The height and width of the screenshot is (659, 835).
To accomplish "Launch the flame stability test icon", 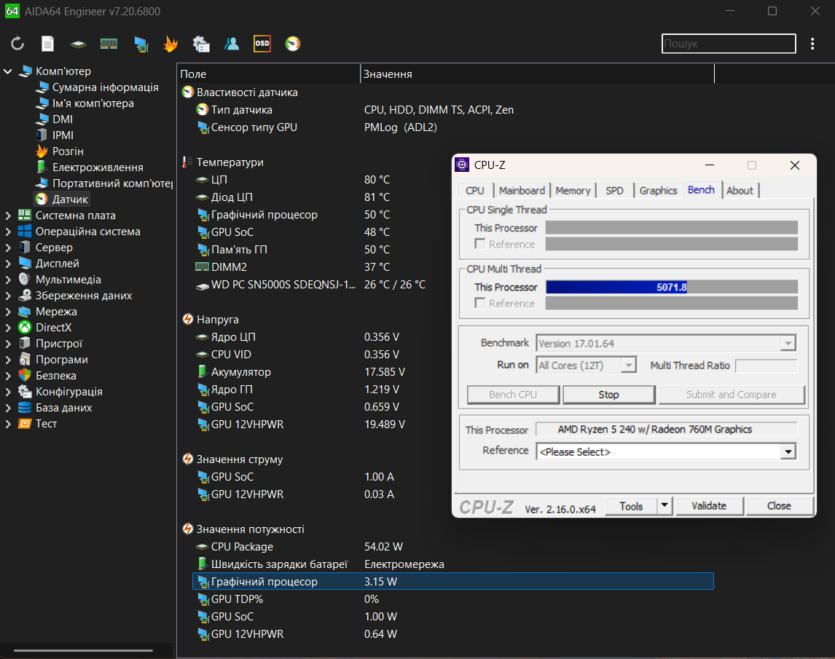I will [x=171, y=44].
